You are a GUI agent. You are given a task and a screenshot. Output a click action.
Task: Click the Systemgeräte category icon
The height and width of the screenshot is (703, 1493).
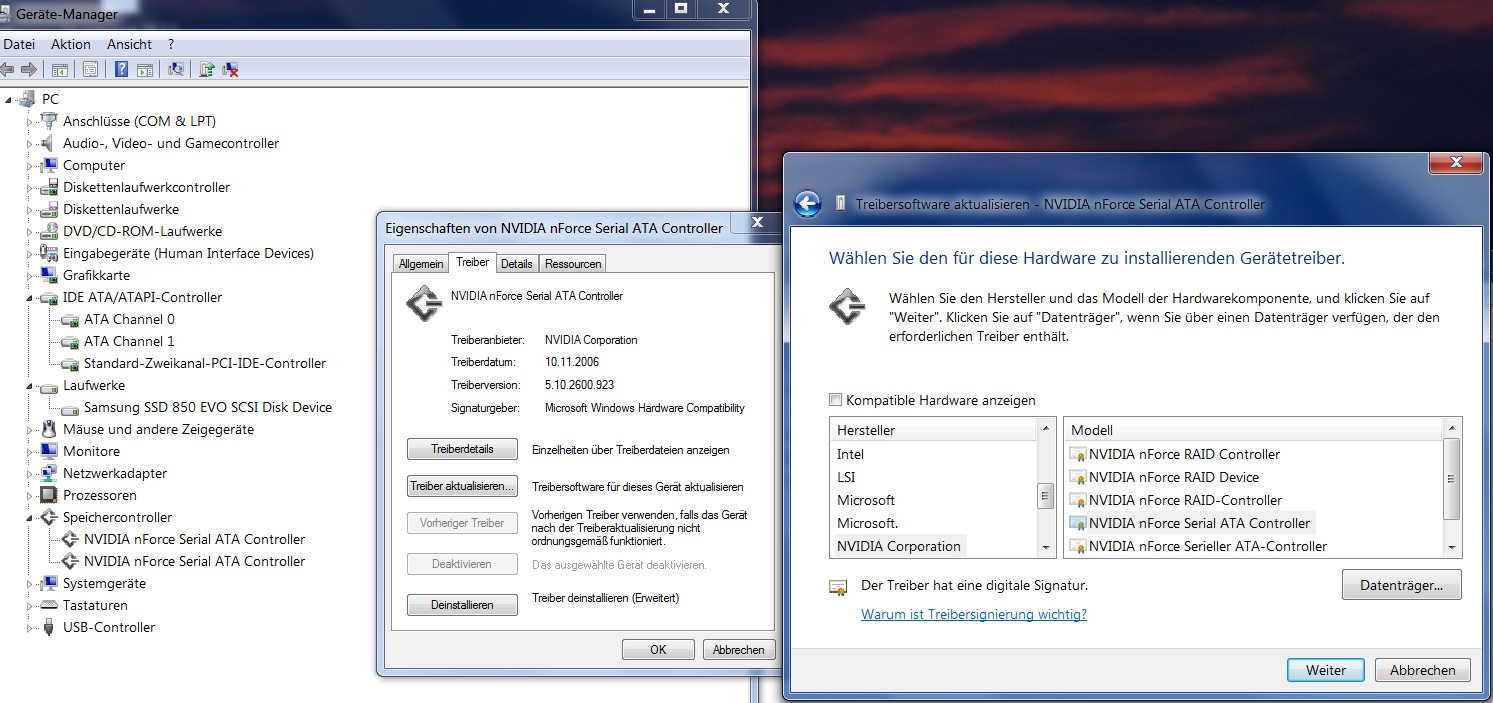(x=48, y=583)
